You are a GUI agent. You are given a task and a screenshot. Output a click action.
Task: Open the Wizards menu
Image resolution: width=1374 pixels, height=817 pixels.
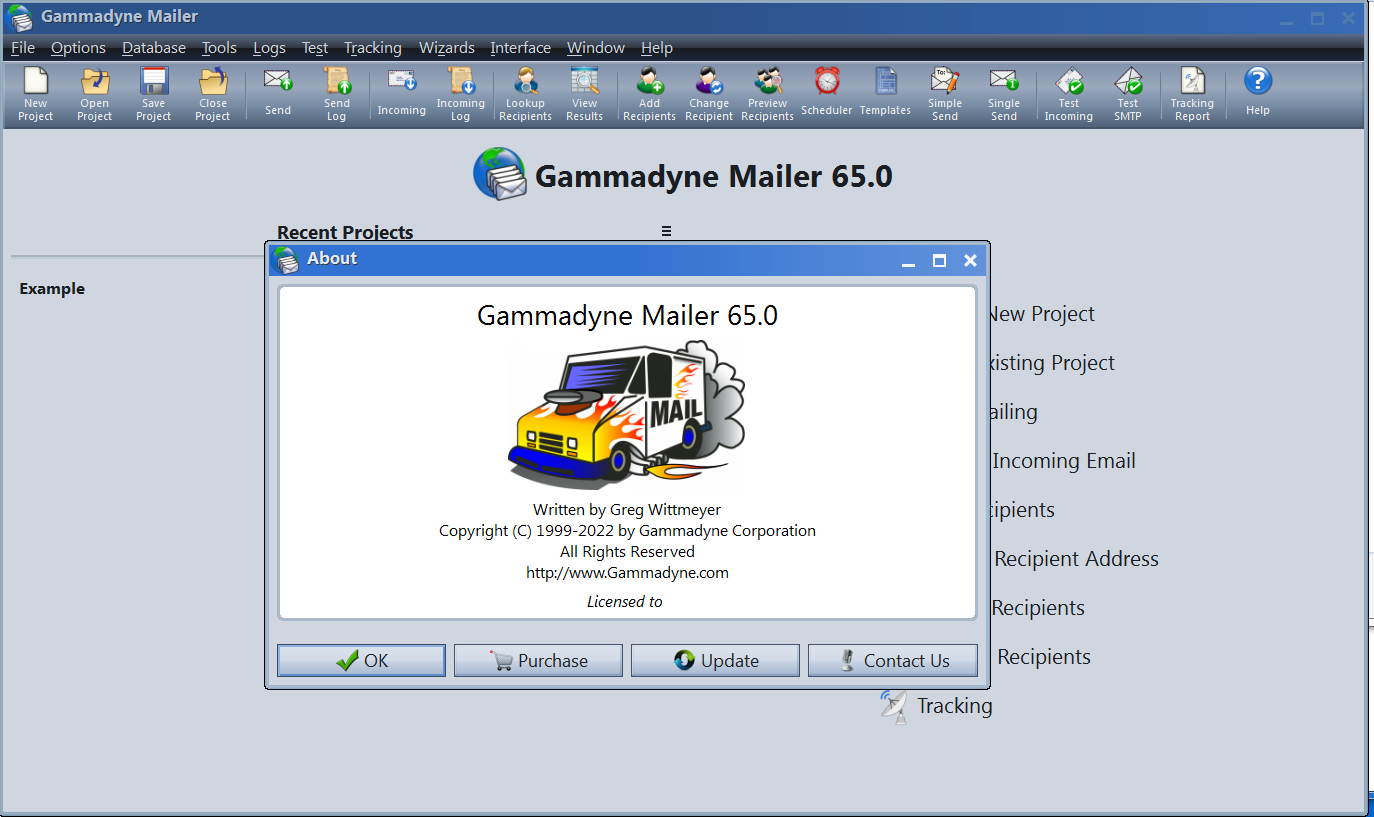click(x=446, y=48)
